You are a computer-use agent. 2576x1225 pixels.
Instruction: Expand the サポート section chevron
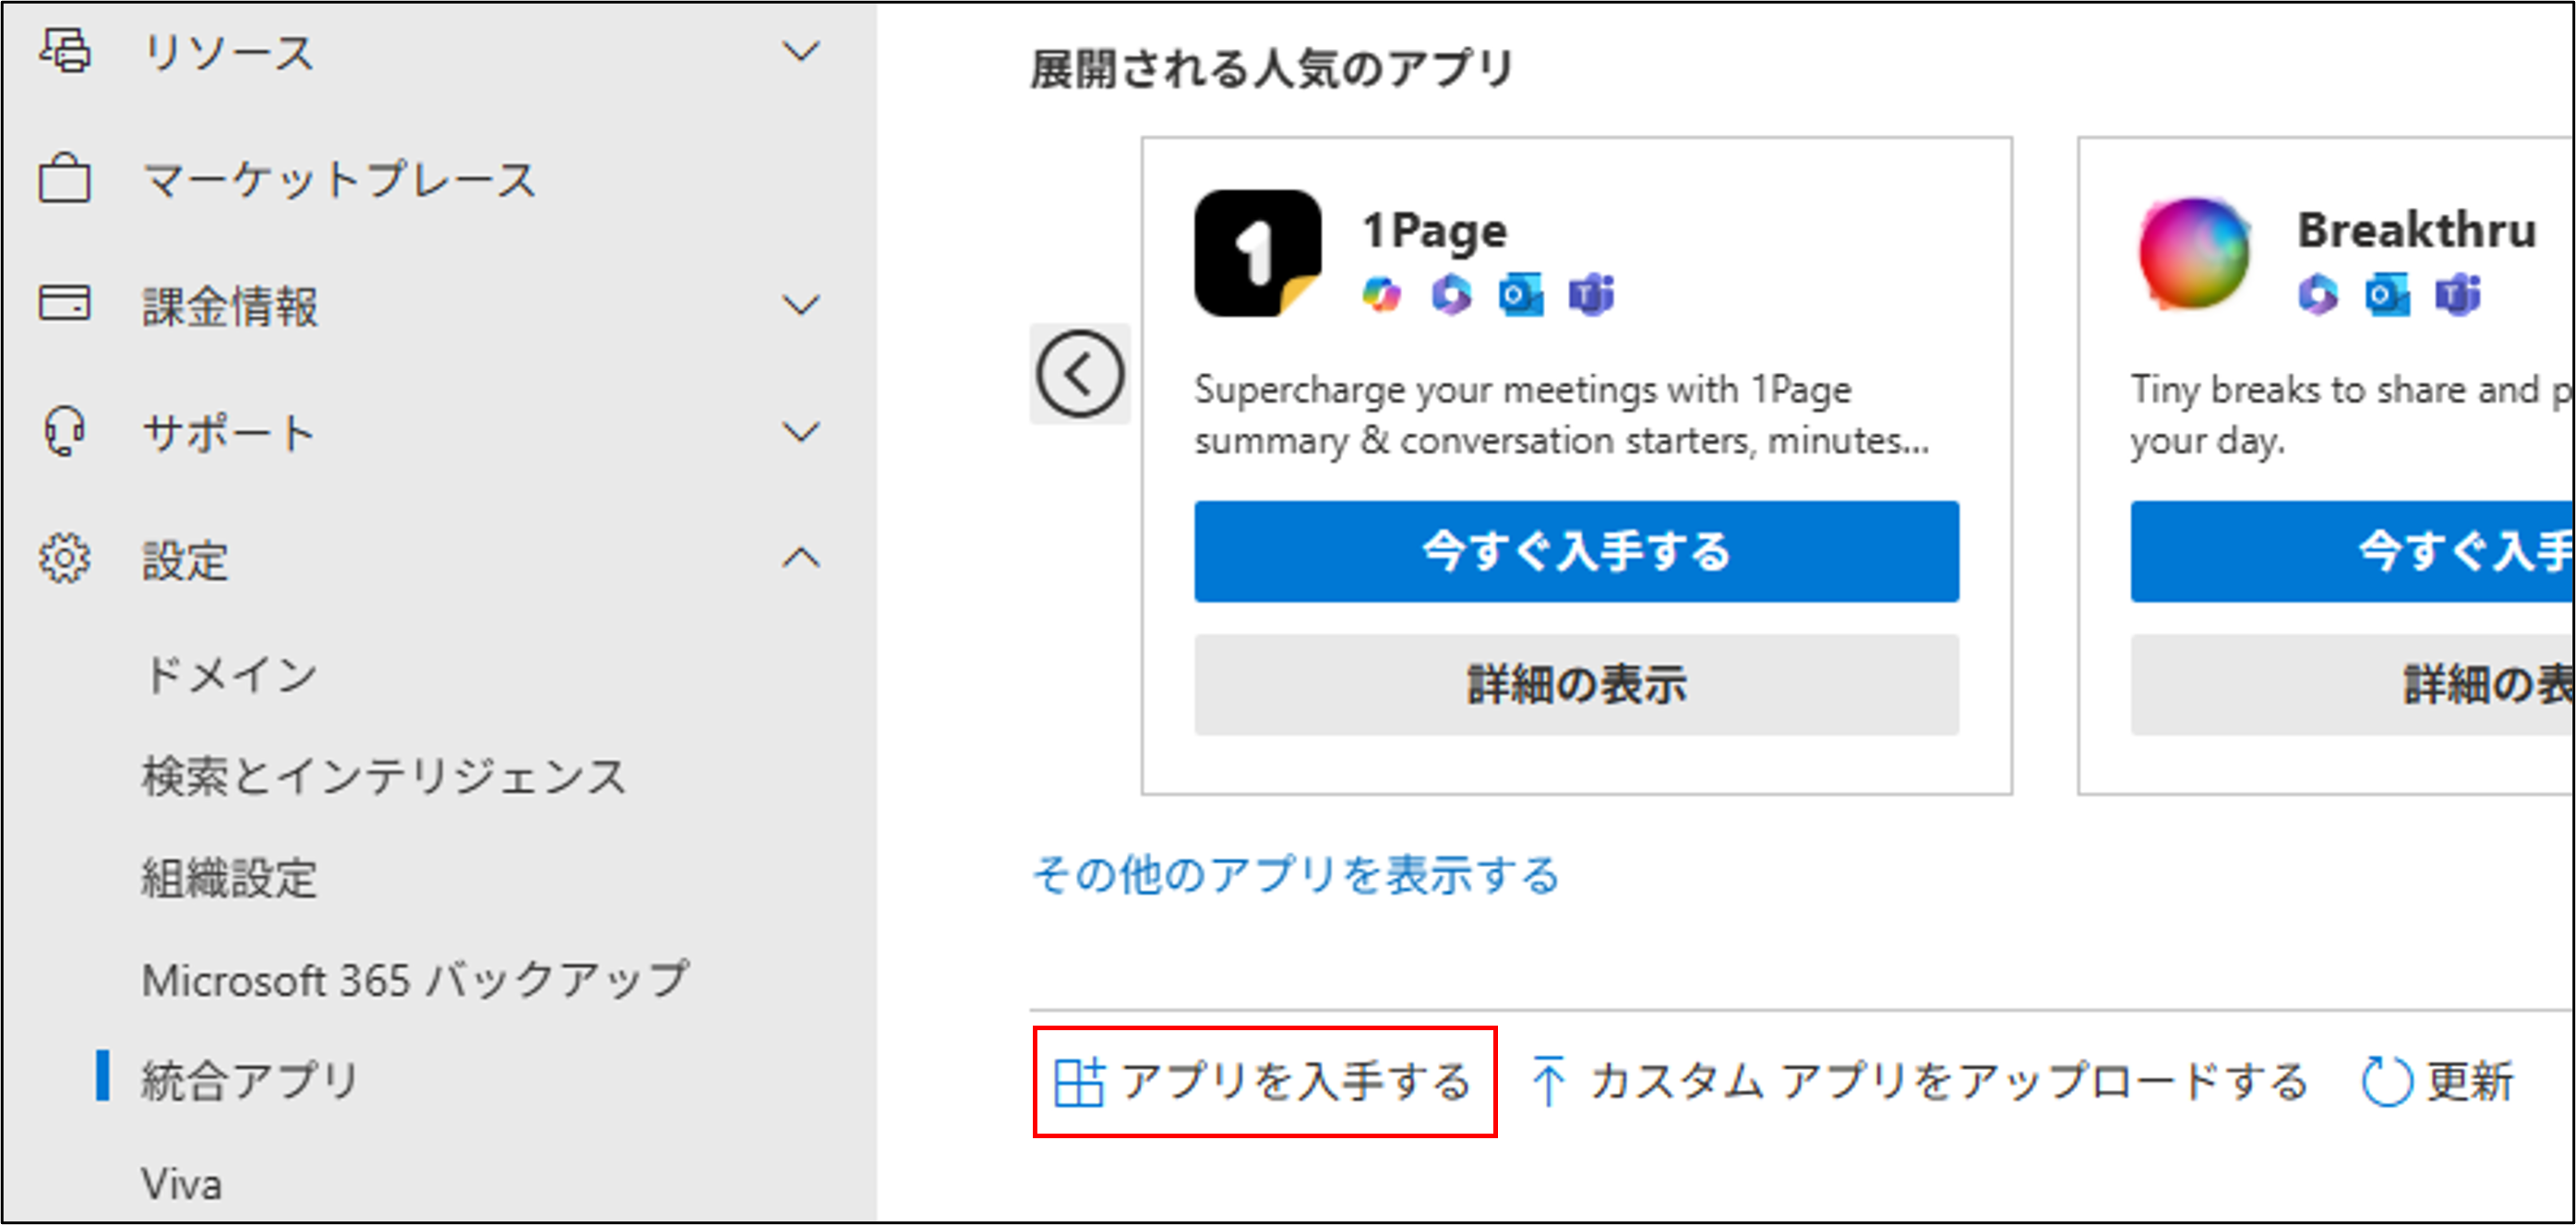[801, 432]
